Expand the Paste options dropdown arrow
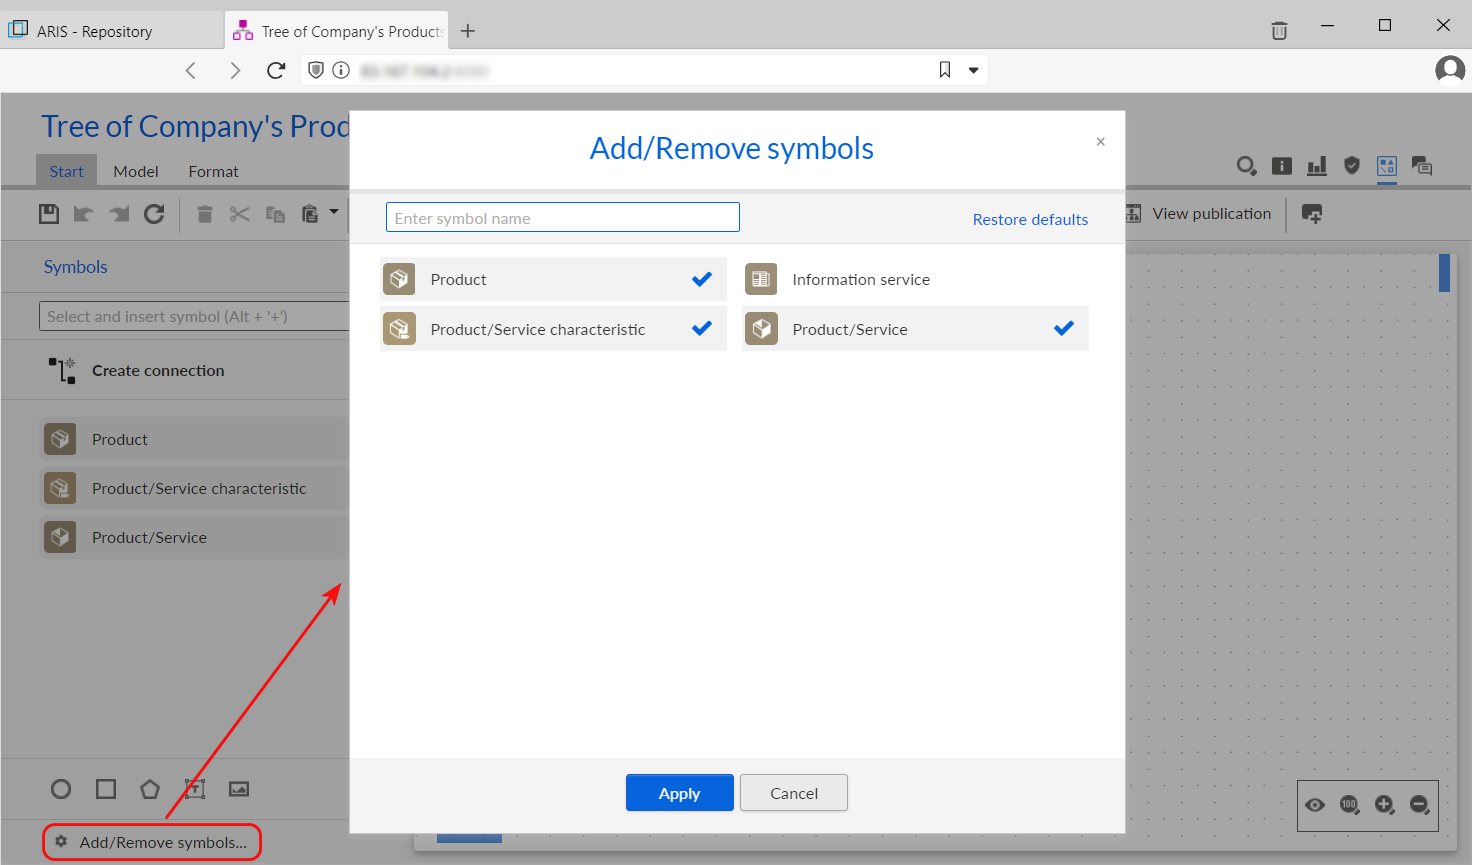The height and width of the screenshot is (865, 1472). point(334,212)
